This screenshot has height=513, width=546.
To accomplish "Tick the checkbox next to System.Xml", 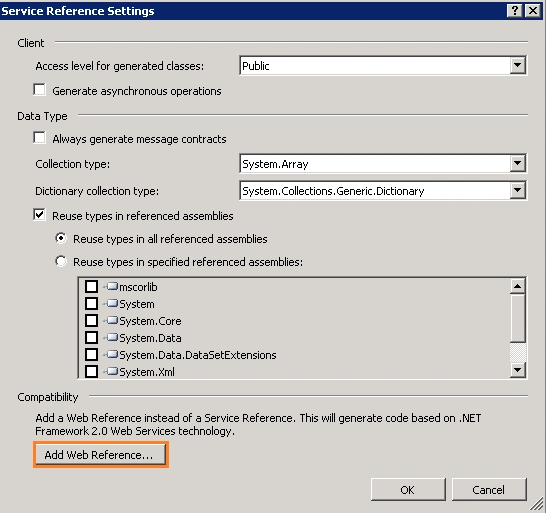I will point(91,372).
